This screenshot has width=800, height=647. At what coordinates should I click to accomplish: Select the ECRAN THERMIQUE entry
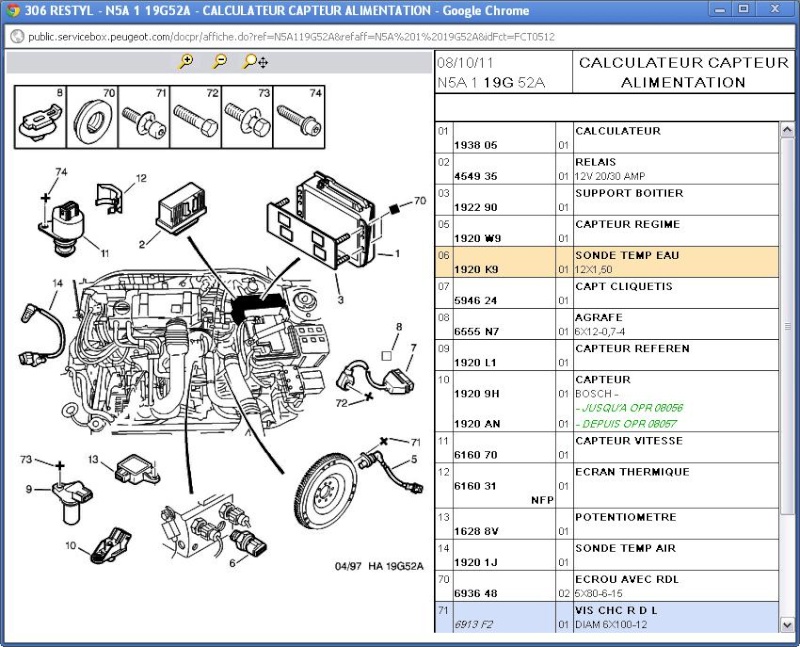tap(632, 472)
